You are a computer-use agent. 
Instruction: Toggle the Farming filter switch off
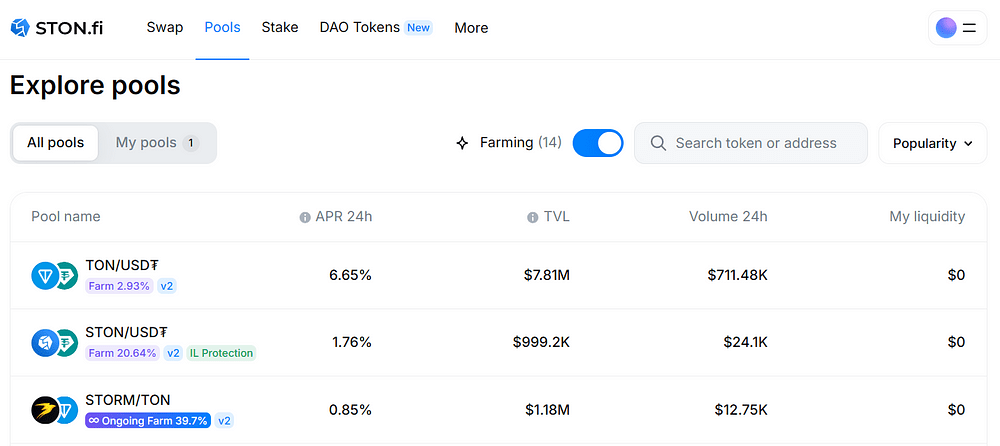click(x=598, y=143)
